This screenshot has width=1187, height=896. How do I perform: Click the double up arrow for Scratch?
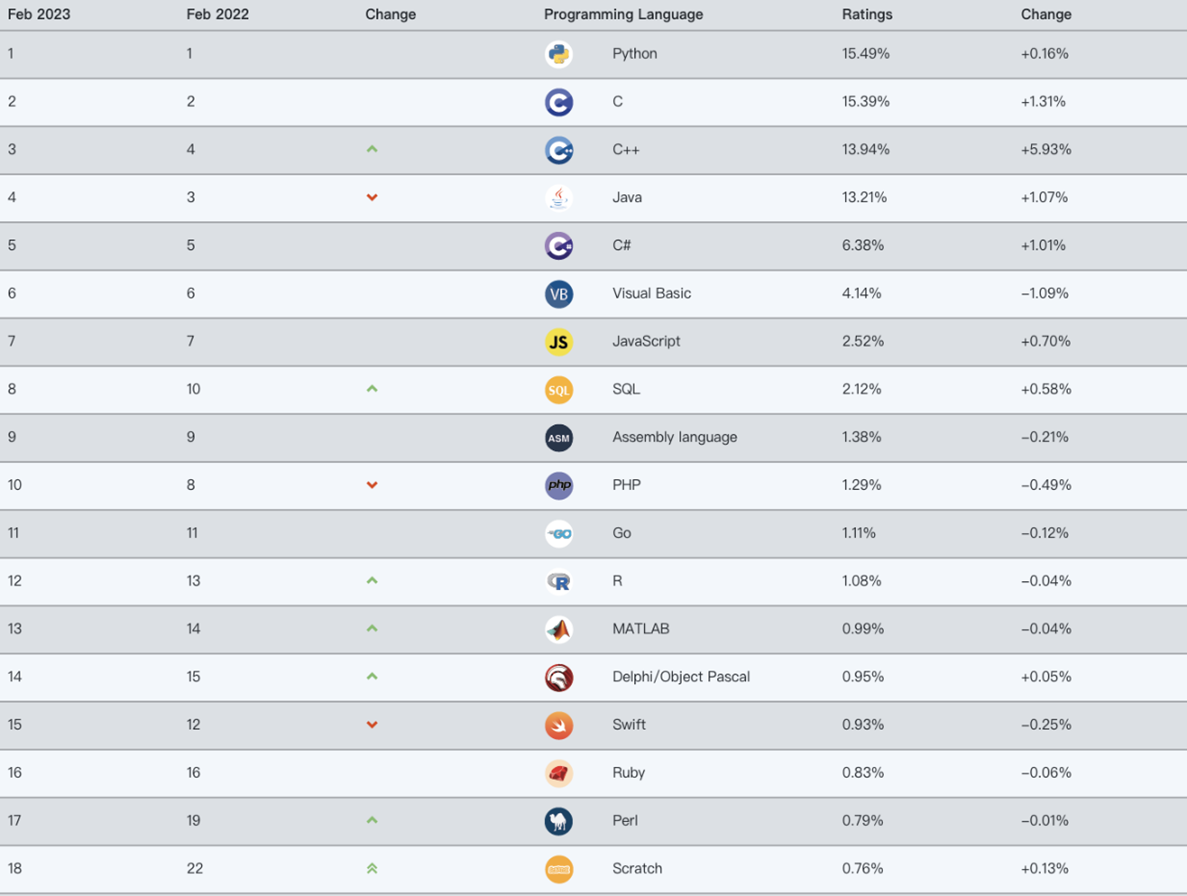tap(372, 869)
